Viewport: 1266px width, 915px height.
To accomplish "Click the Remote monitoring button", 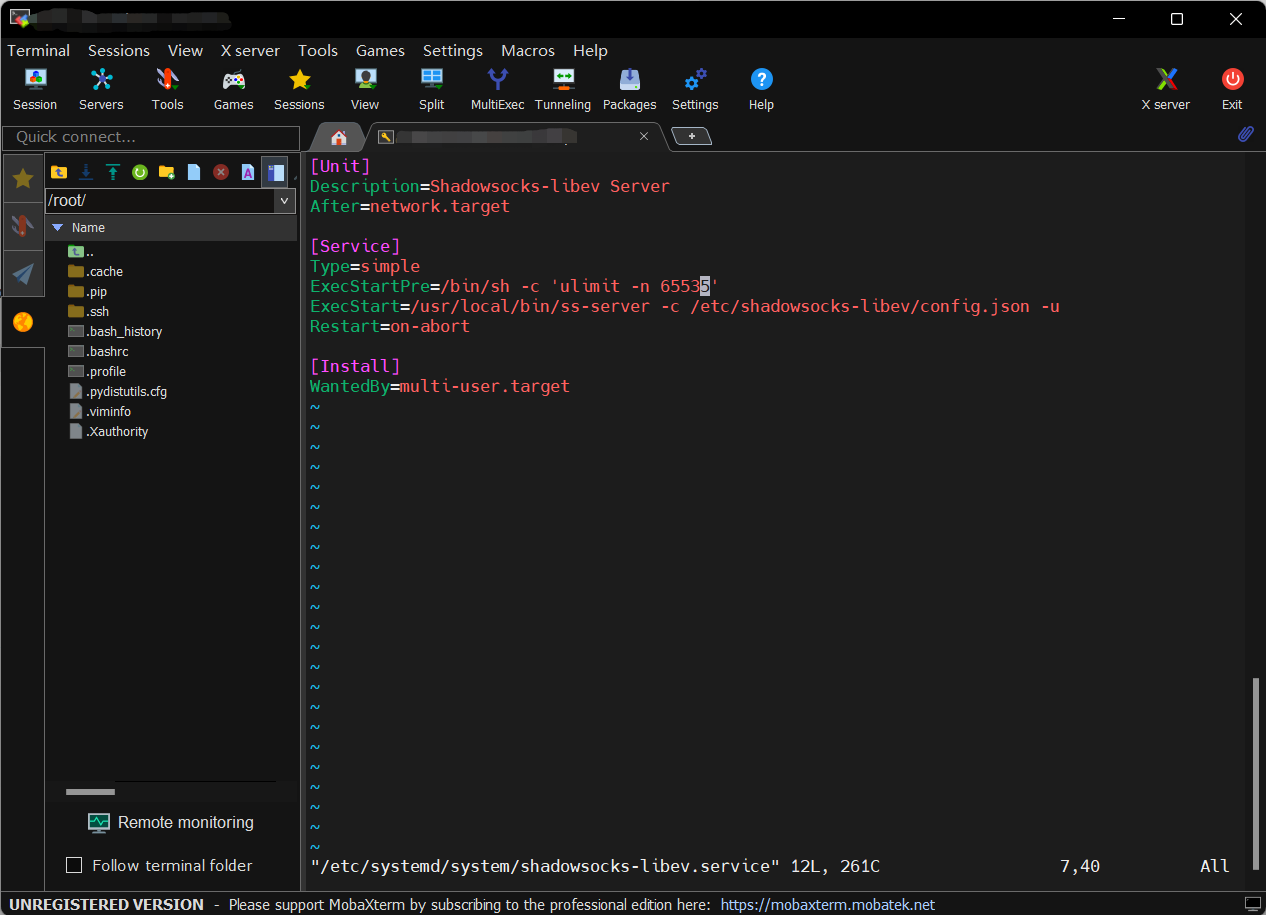I will point(171,823).
